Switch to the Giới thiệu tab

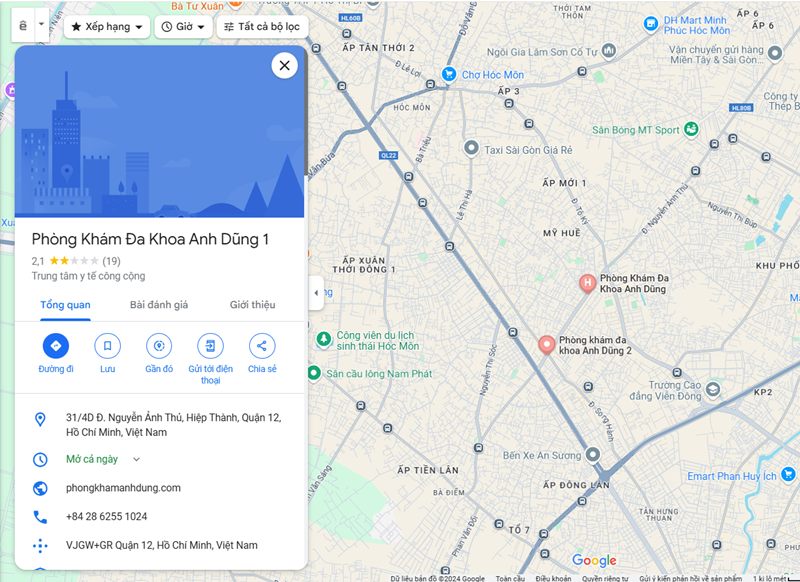tap(253, 305)
